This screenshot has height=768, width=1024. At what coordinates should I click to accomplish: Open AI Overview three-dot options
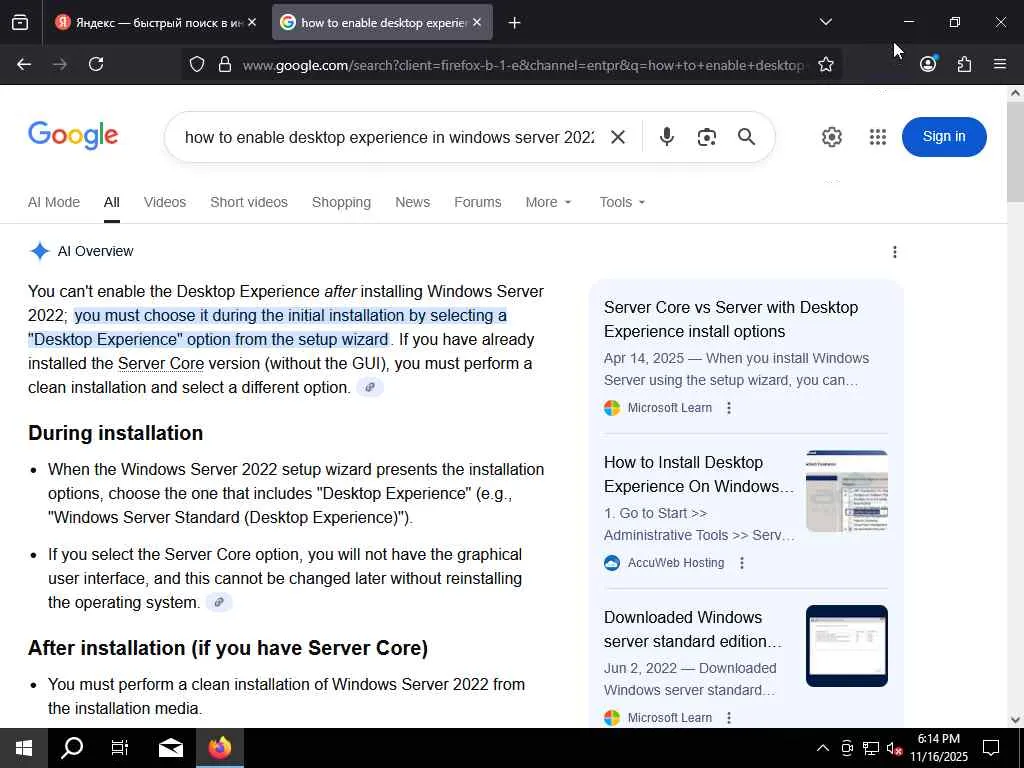(895, 252)
